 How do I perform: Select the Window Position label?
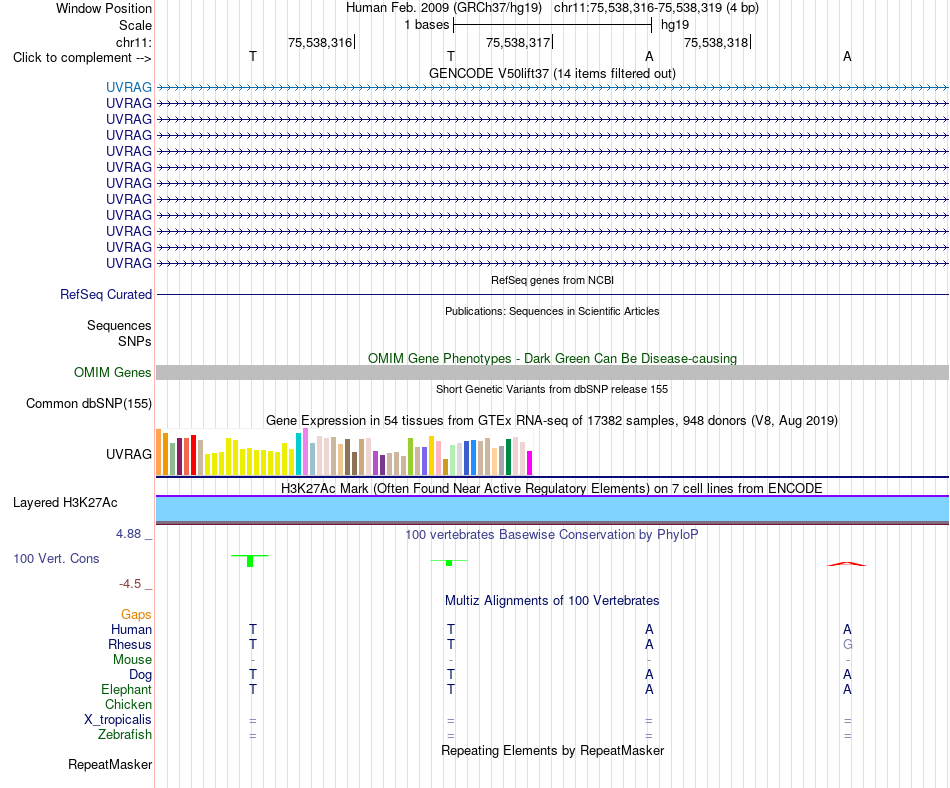point(104,8)
